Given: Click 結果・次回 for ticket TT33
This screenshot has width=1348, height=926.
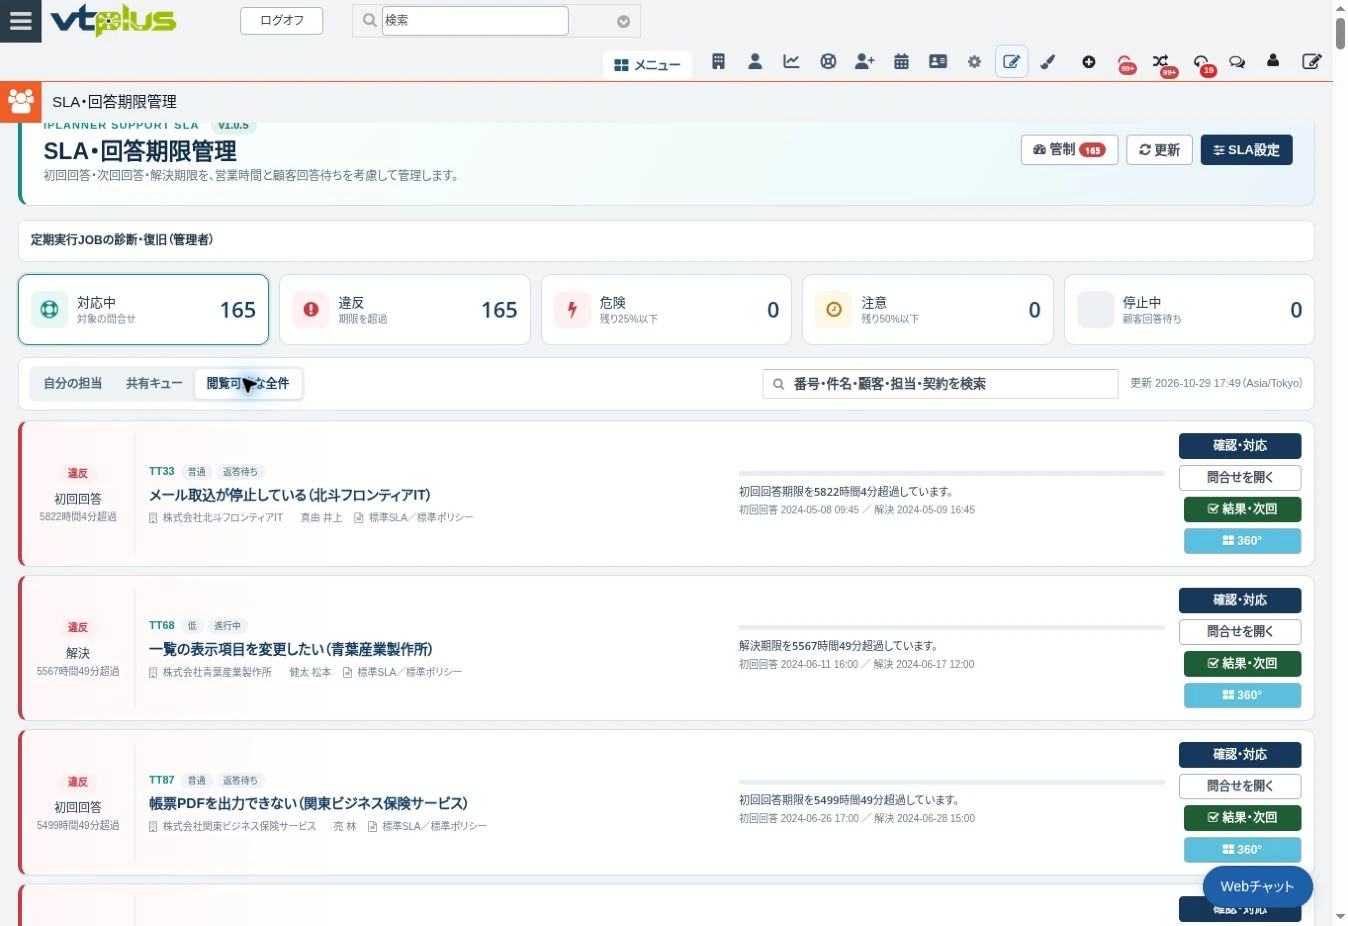Looking at the screenshot, I should coord(1242,509).
